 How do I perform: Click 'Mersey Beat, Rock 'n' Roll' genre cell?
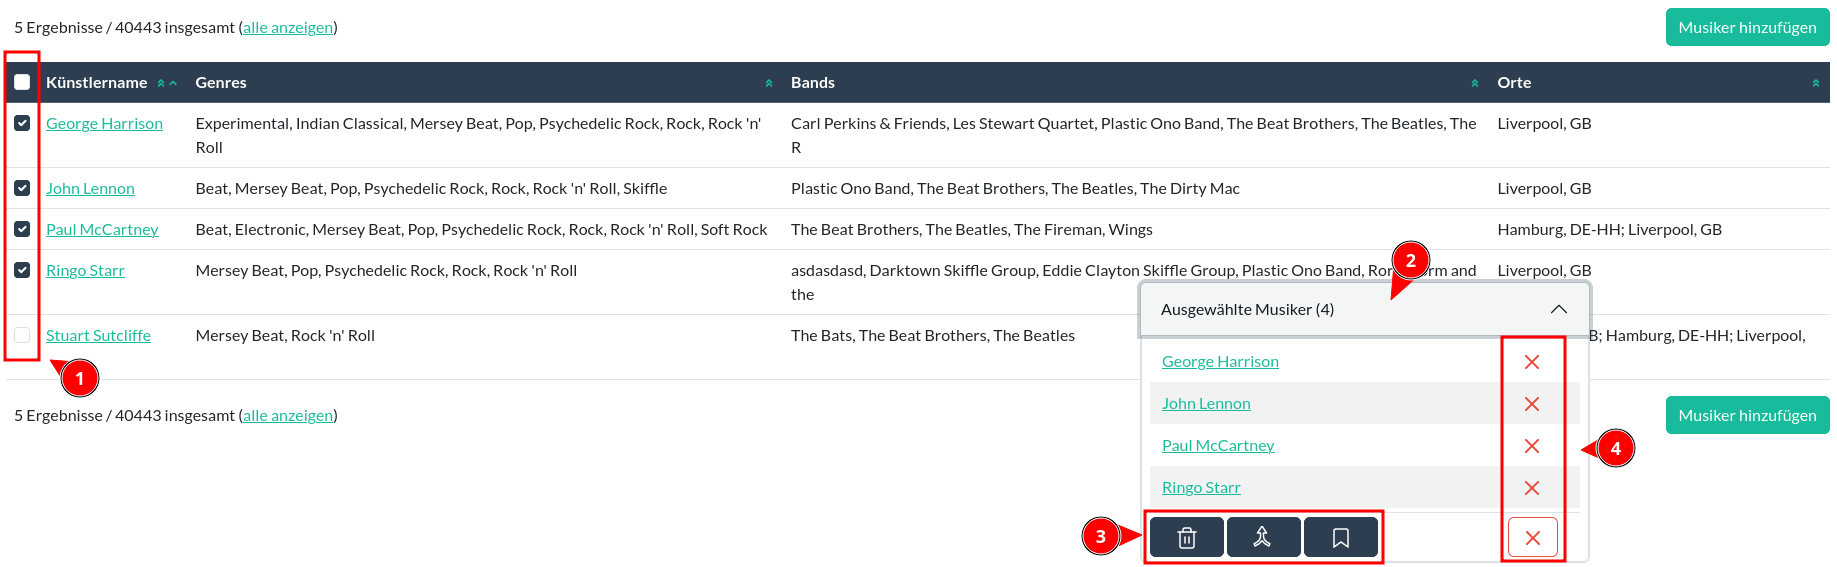(x=285, y=336)
